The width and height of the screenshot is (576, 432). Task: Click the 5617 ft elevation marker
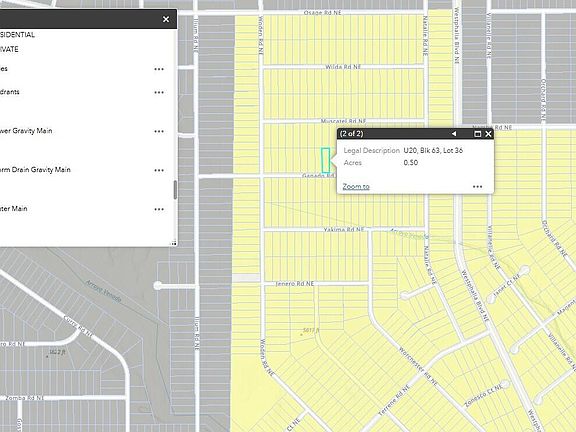[310, 331]
